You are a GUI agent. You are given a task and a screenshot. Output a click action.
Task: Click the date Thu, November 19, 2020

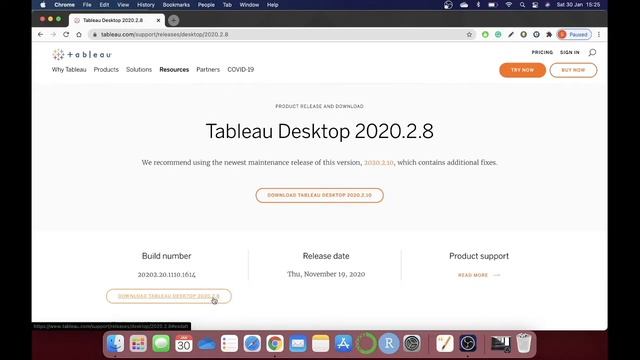coord(326,274)
